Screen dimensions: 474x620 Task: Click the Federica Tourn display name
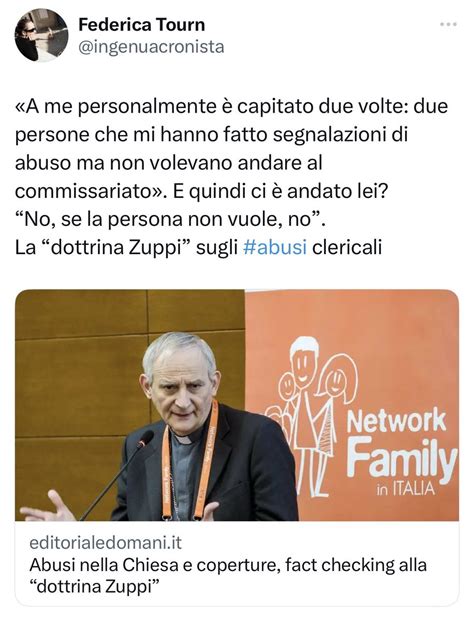pos(142,25)
